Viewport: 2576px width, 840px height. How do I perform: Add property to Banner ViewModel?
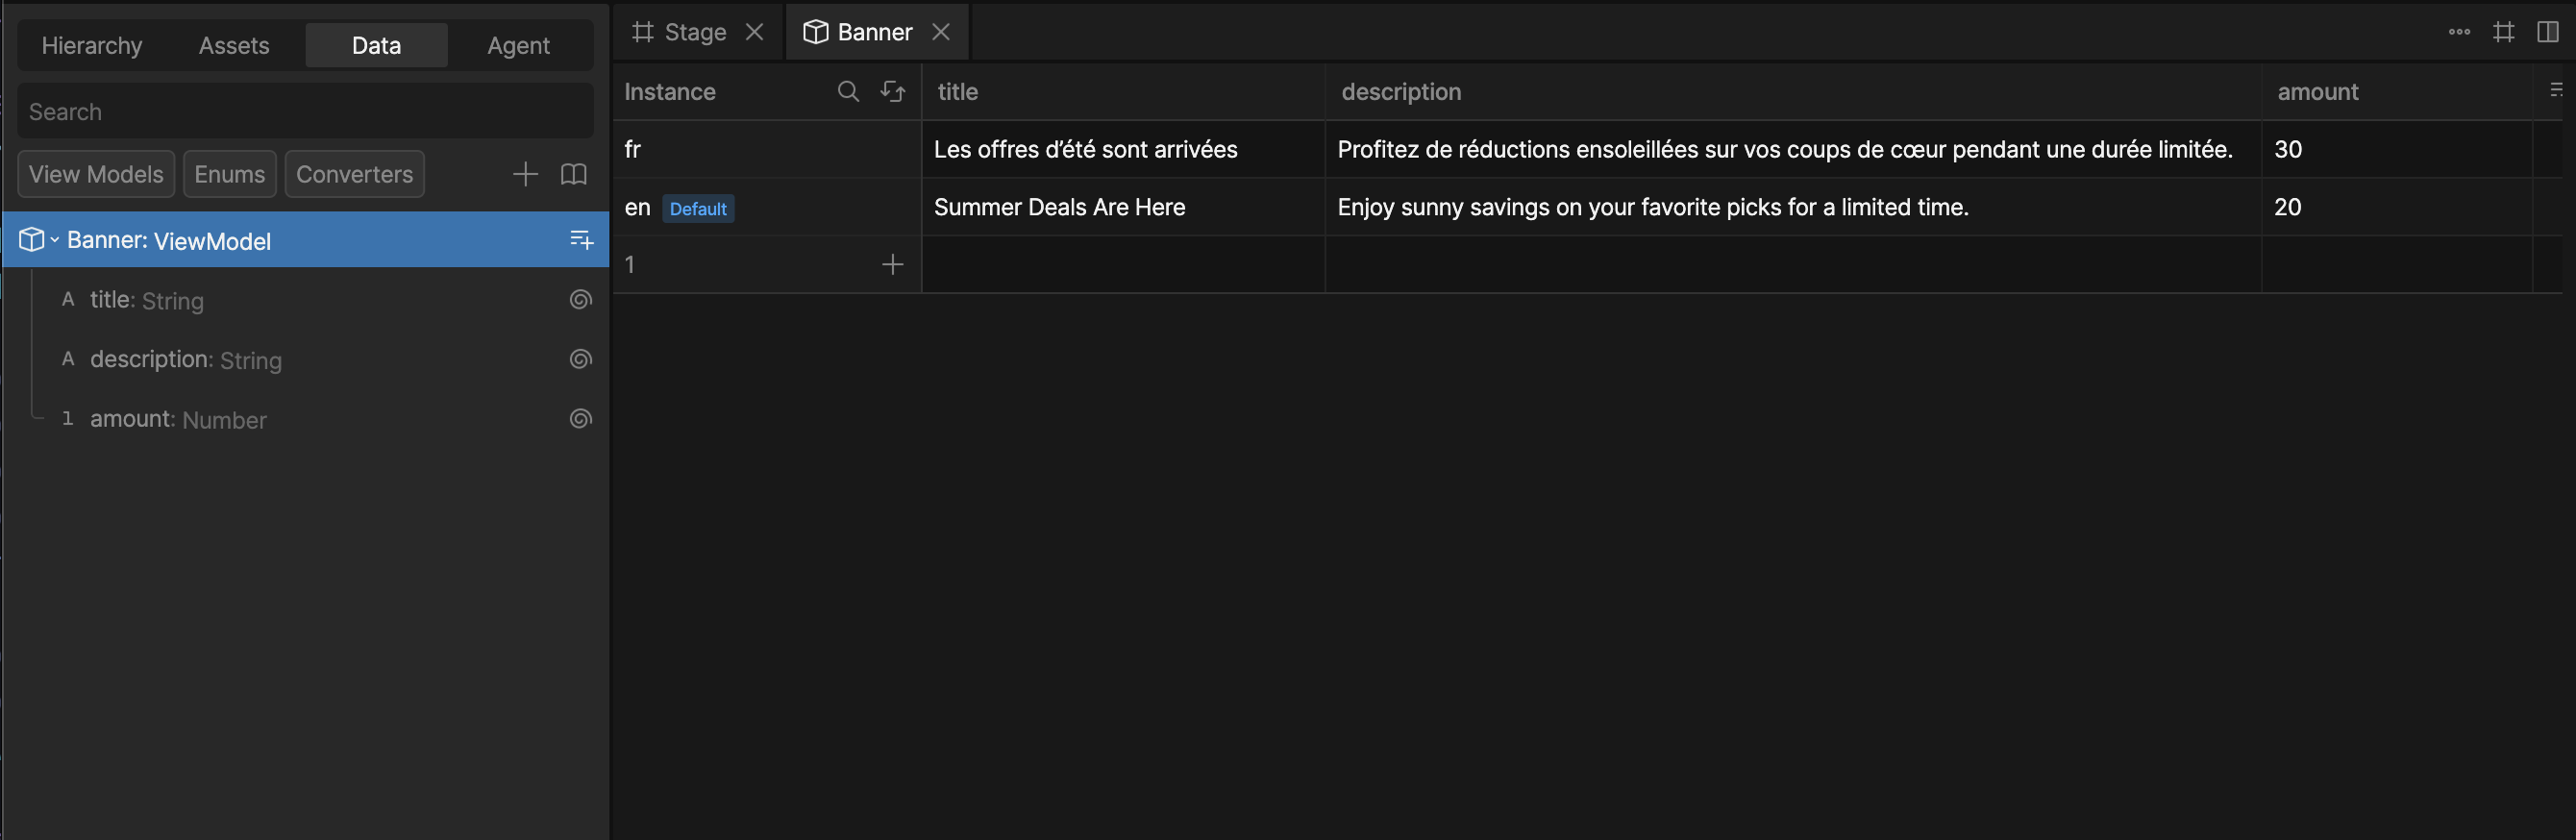(581, 240)
